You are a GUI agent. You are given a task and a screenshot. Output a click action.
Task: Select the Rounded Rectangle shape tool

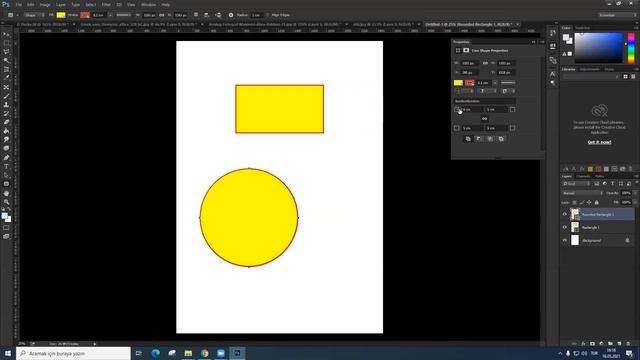pyautogui.click(x=6, y=184)
